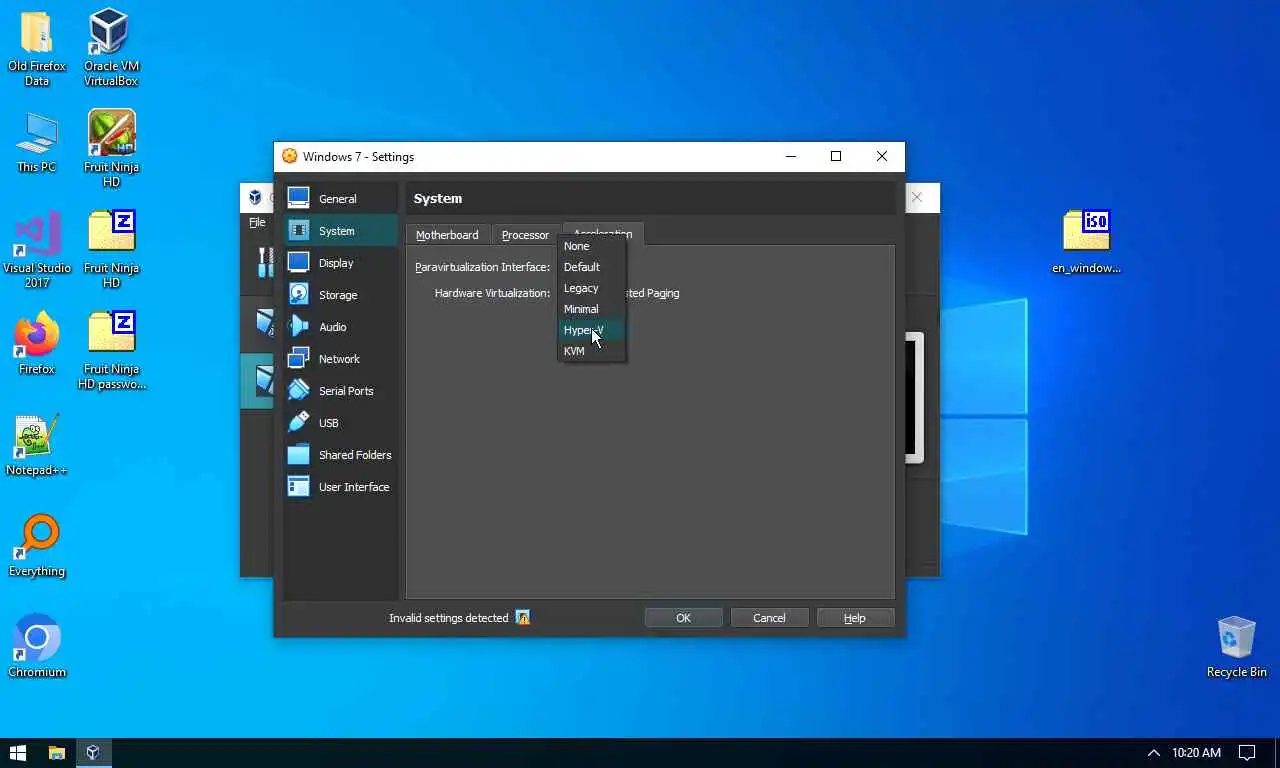Open the Windows Start menu

18,752
